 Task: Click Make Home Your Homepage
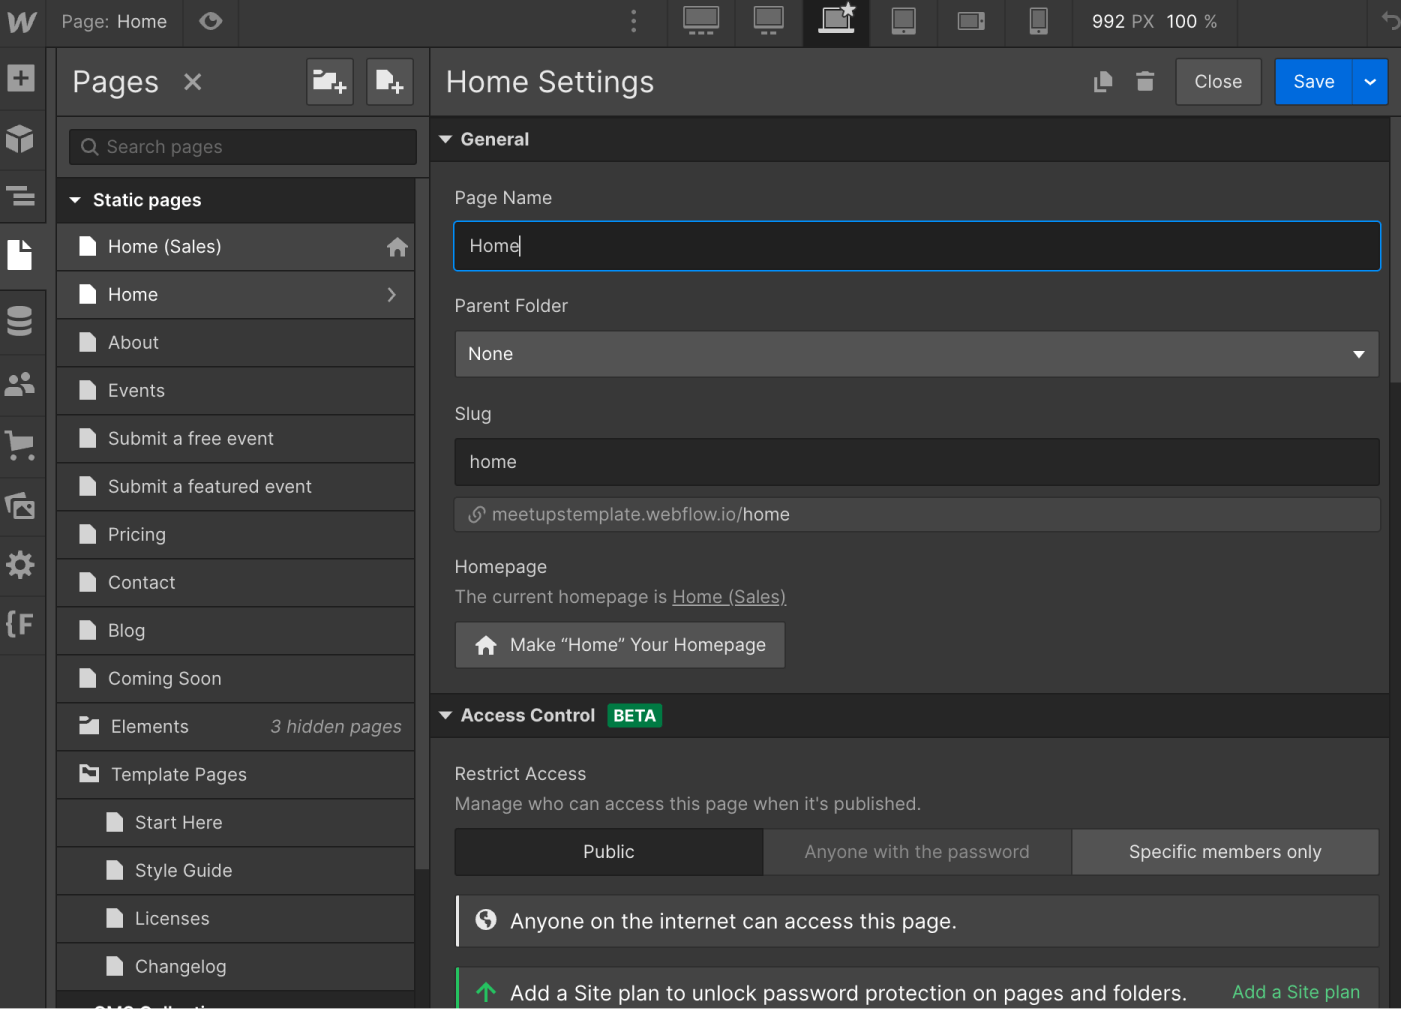pos(619,645)
